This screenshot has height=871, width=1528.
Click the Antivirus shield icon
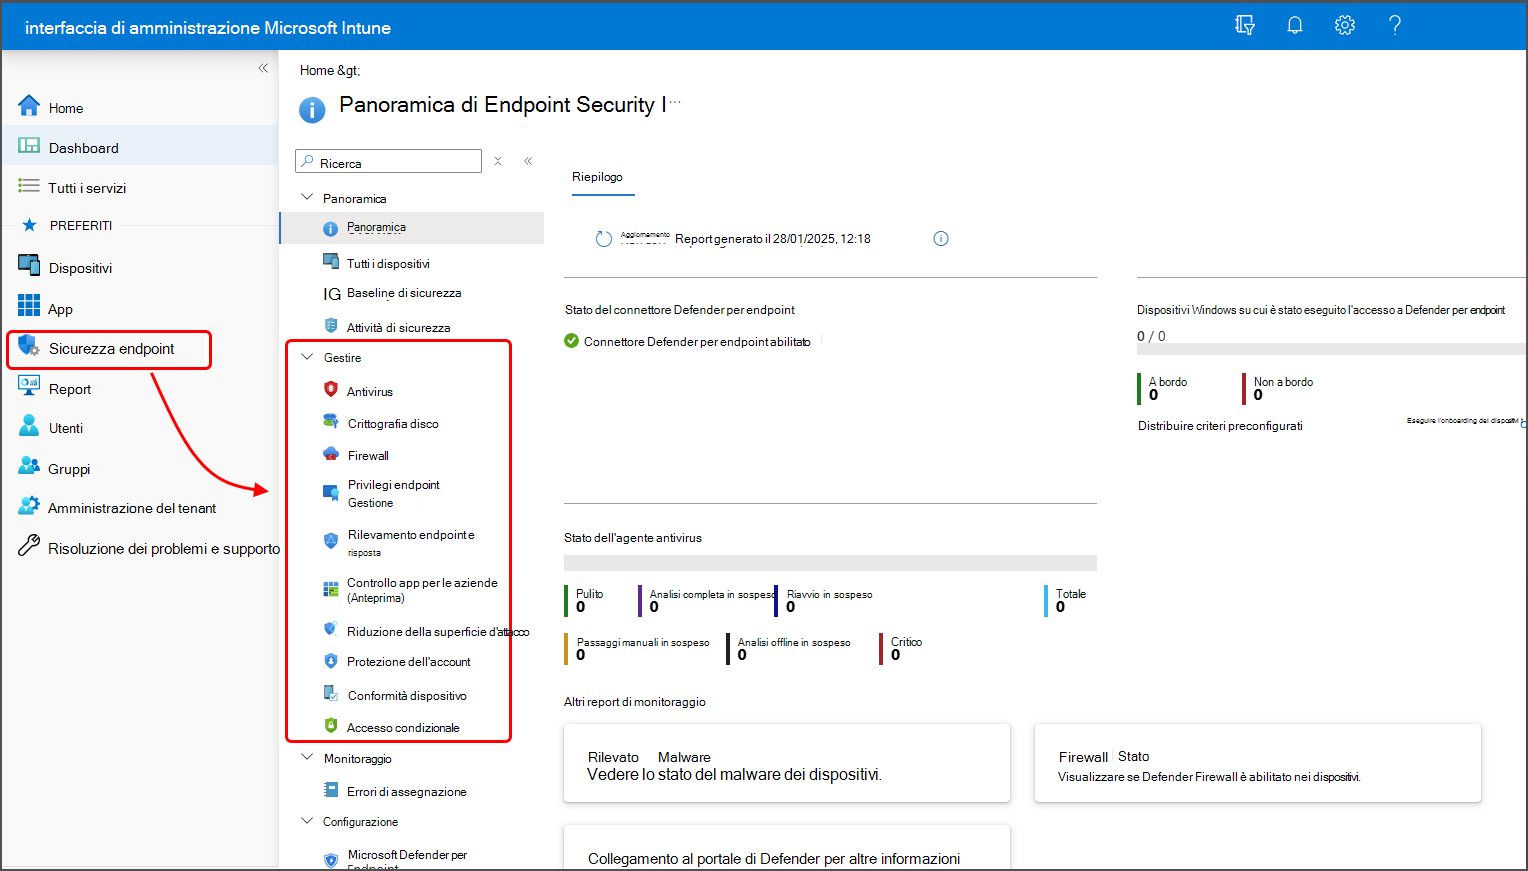coord(331,389)
